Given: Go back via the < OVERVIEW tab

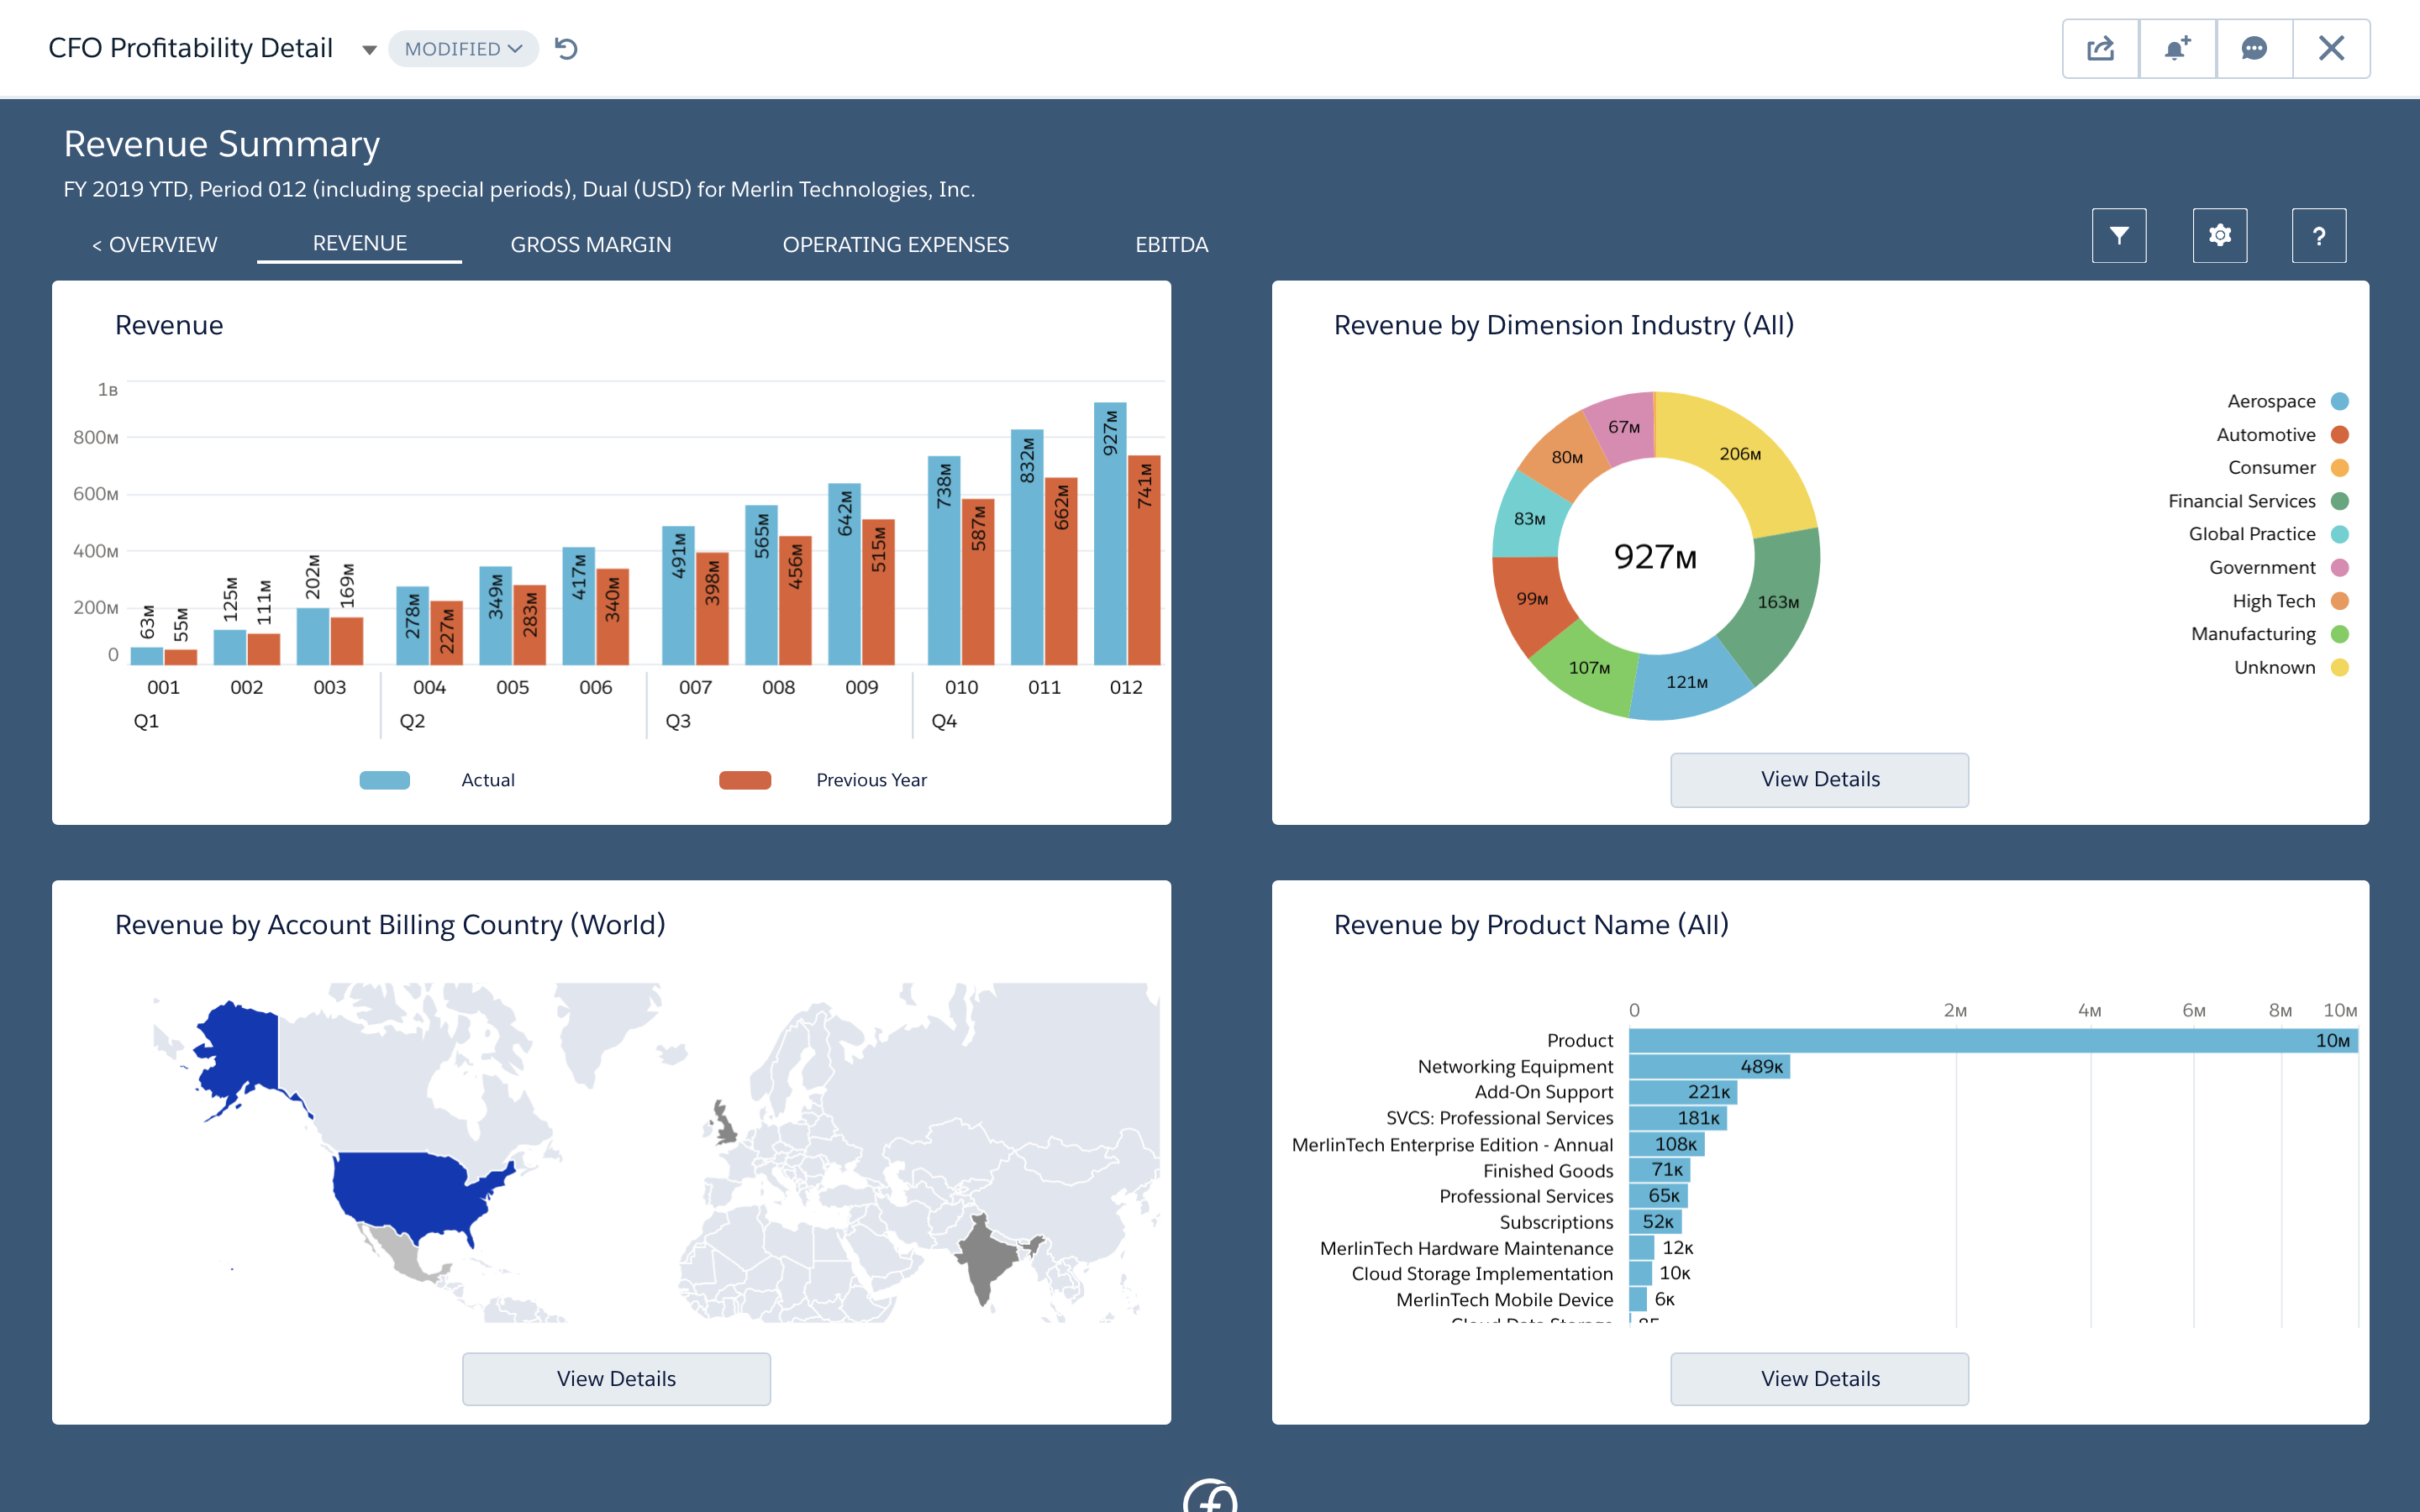Looking at the screenshot, I should coord(154,245).
